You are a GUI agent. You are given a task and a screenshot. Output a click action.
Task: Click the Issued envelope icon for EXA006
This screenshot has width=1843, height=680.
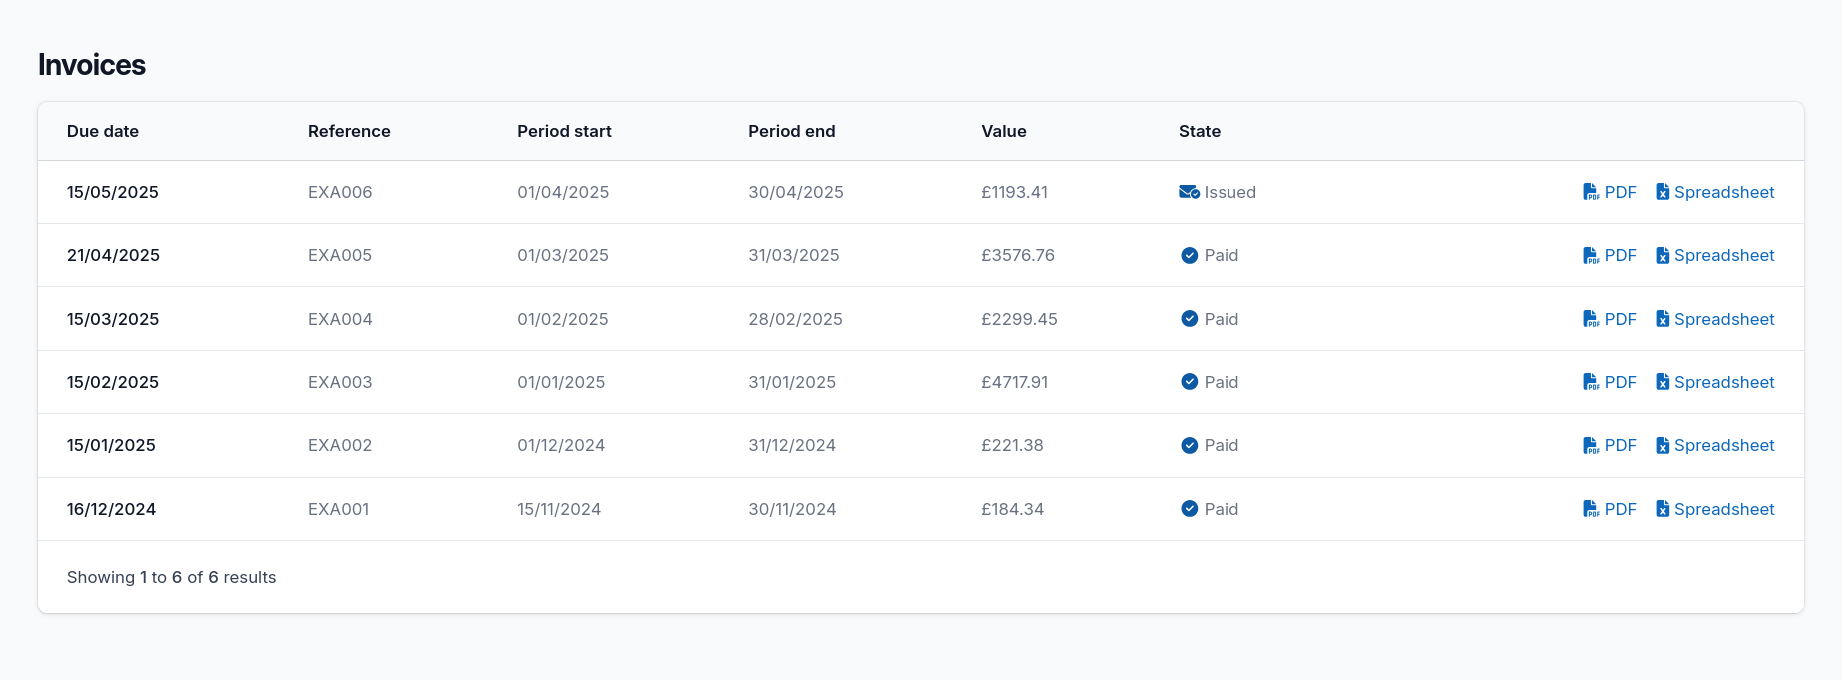pos(1189,192)
